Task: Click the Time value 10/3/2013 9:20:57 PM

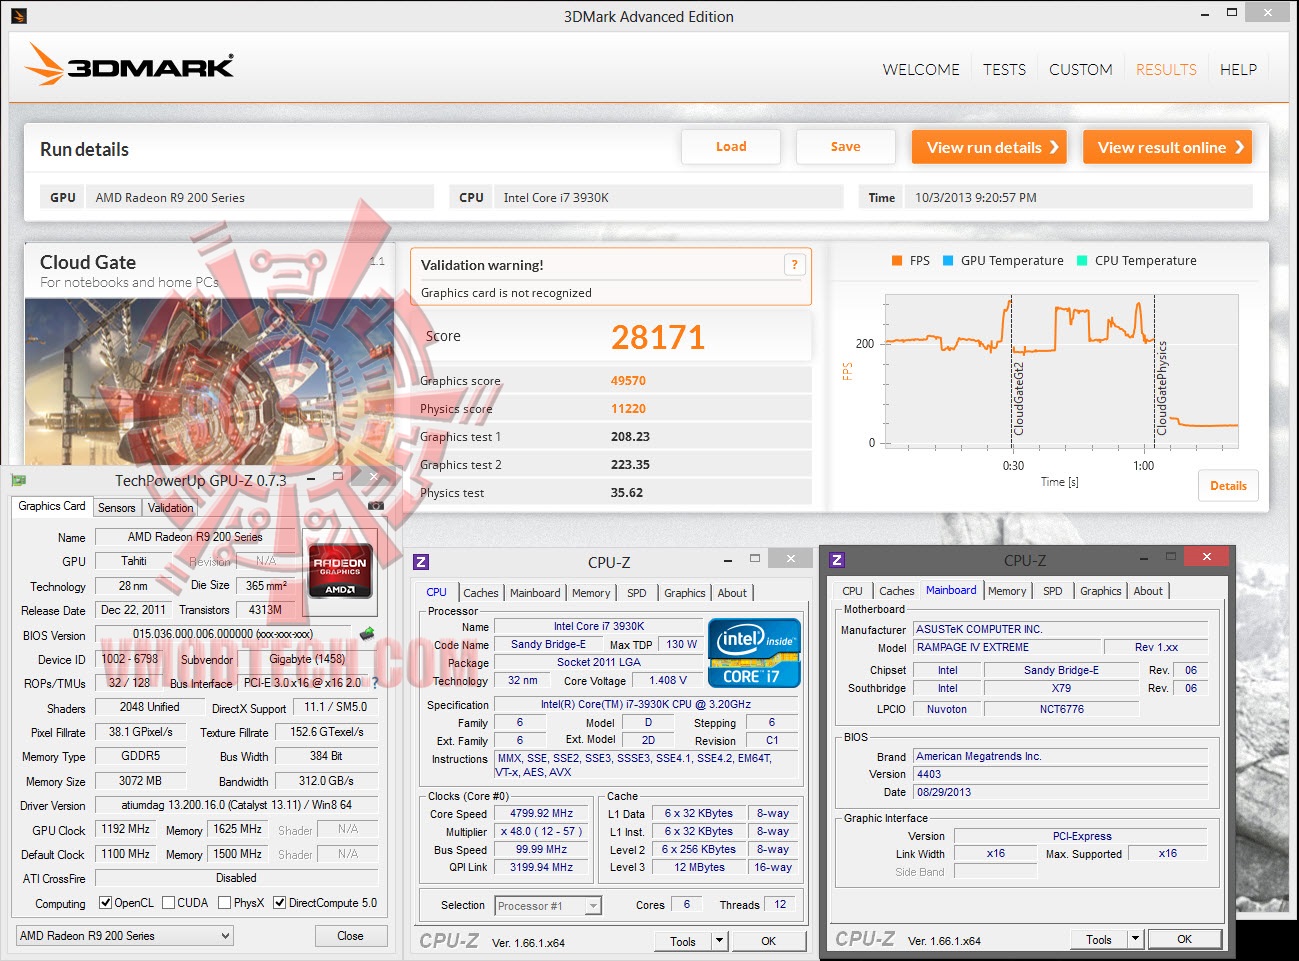Action: click(x=976, y=198)
